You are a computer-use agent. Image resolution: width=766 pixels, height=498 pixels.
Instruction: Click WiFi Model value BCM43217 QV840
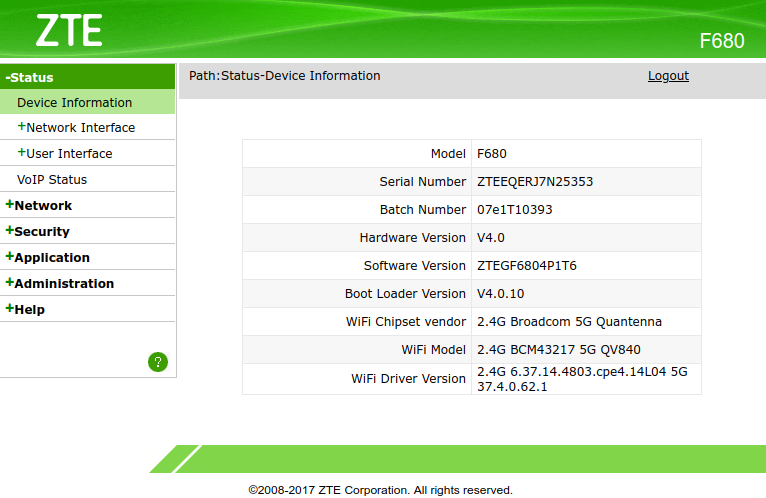[558, 349]
